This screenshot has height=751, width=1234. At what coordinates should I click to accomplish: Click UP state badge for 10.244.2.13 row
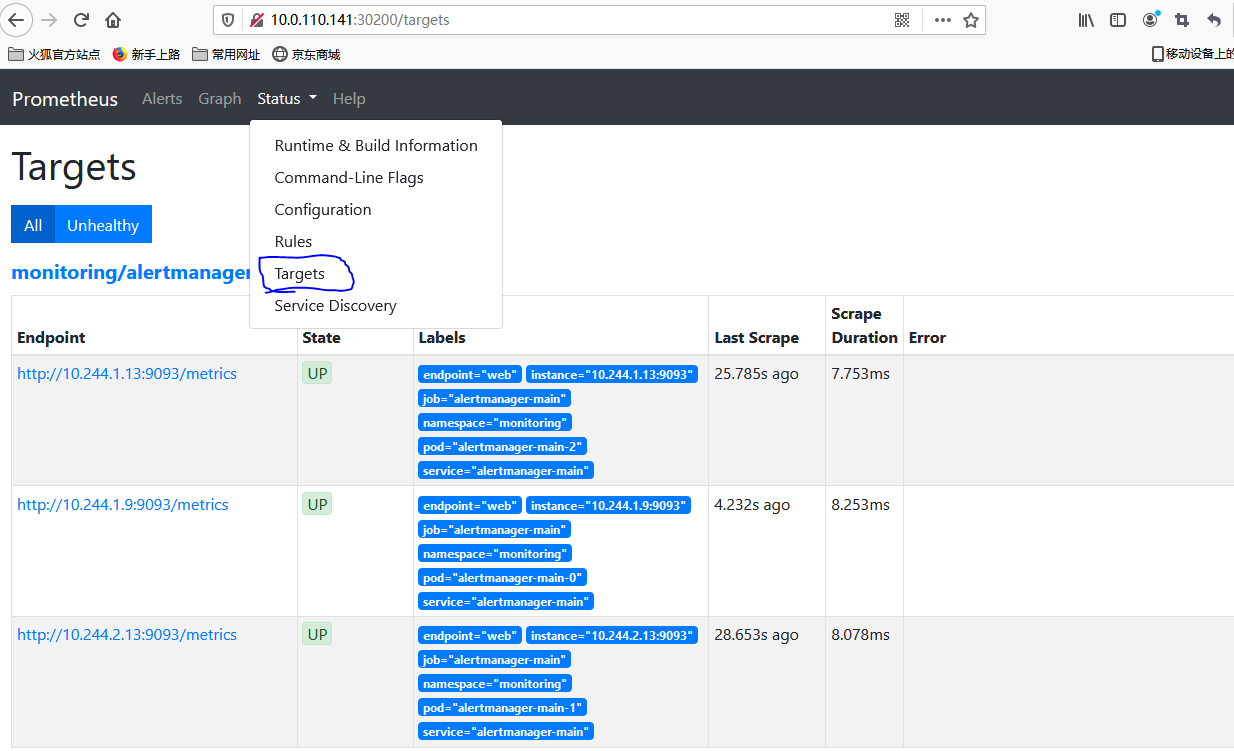(317, 635)
